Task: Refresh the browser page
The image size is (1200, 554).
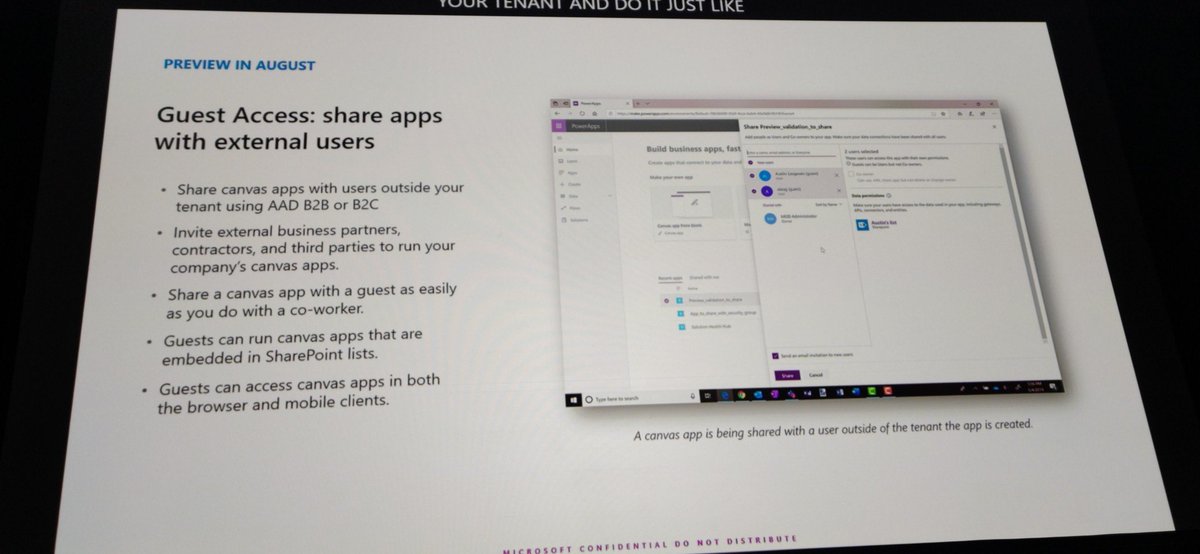Action: pyautogui.click(x=582, y=113)
